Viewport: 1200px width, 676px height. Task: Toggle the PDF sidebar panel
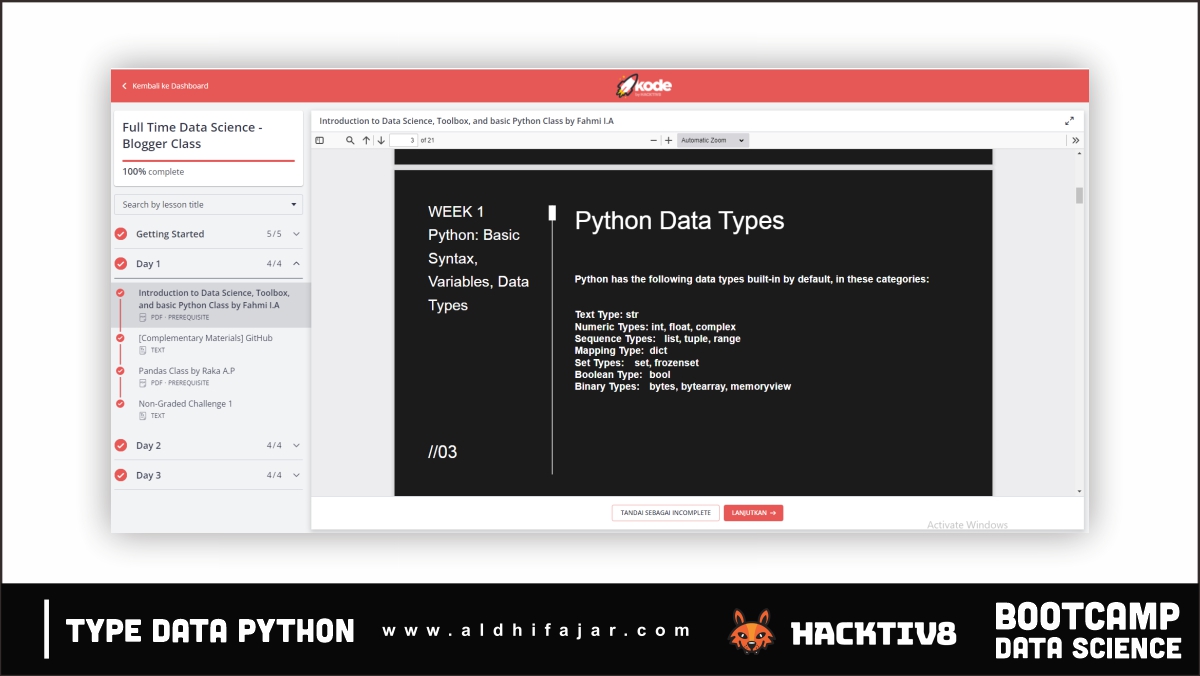318,140
